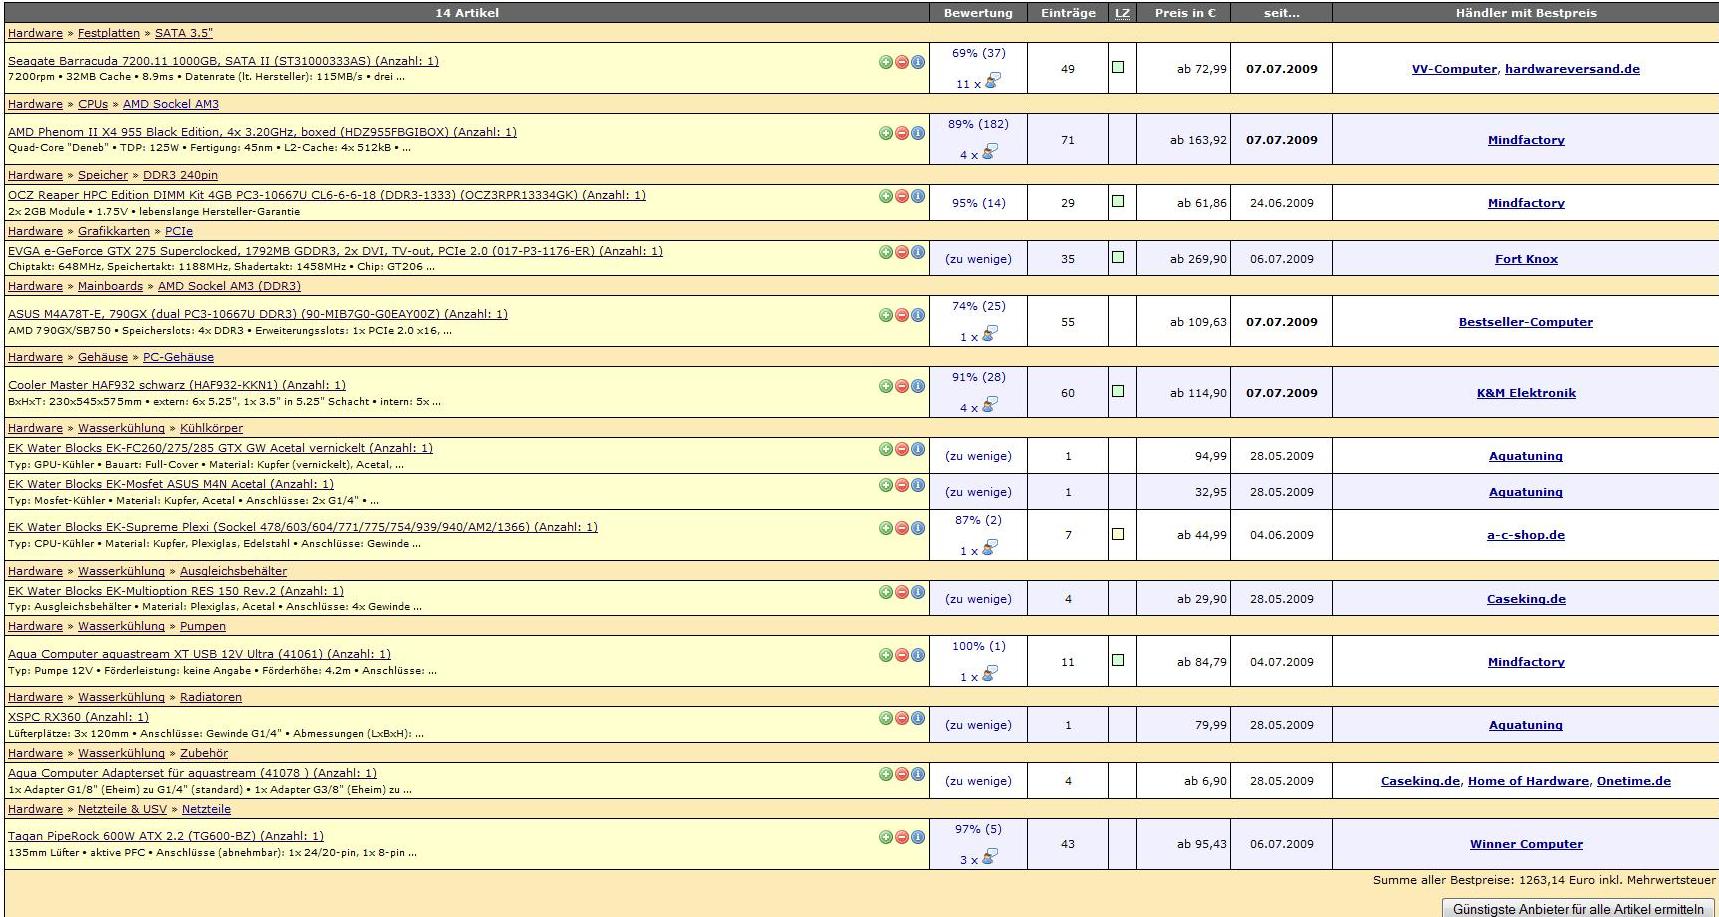1719x917 pixels.
Task: Open Bestseller-Computer dealer link
Action: click(x=1526, y=322)
